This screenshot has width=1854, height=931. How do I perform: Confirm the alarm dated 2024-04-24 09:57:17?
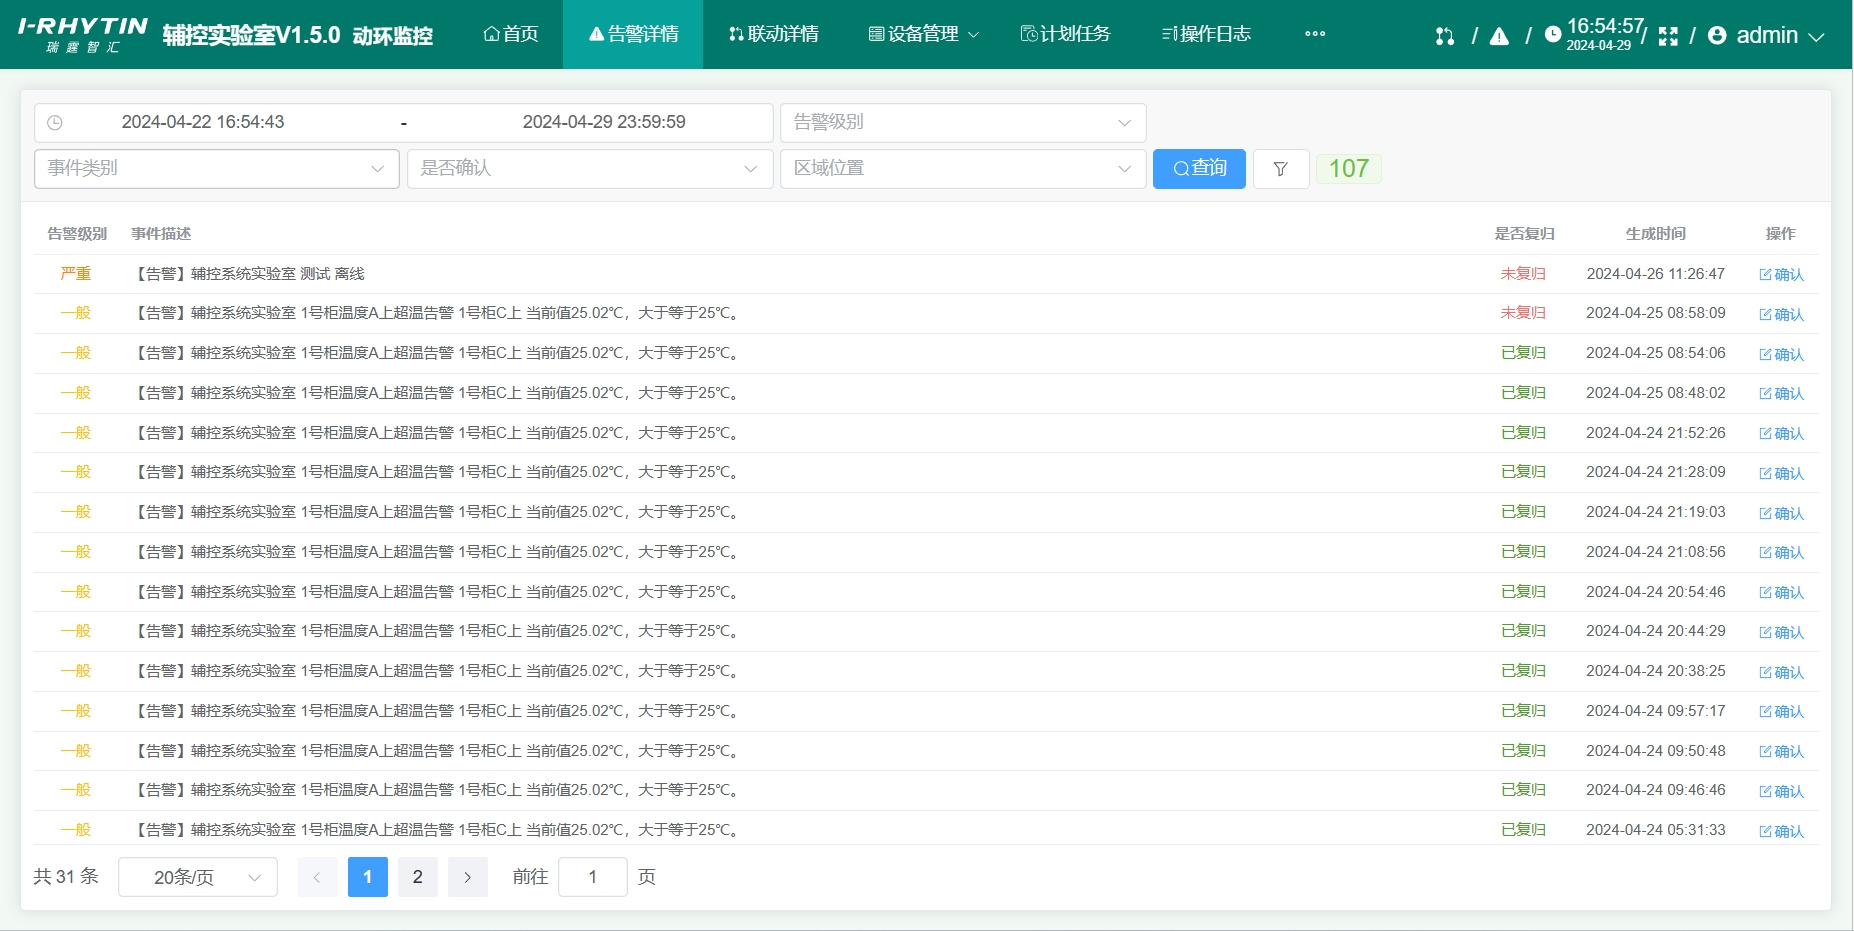coord(1781,712)
